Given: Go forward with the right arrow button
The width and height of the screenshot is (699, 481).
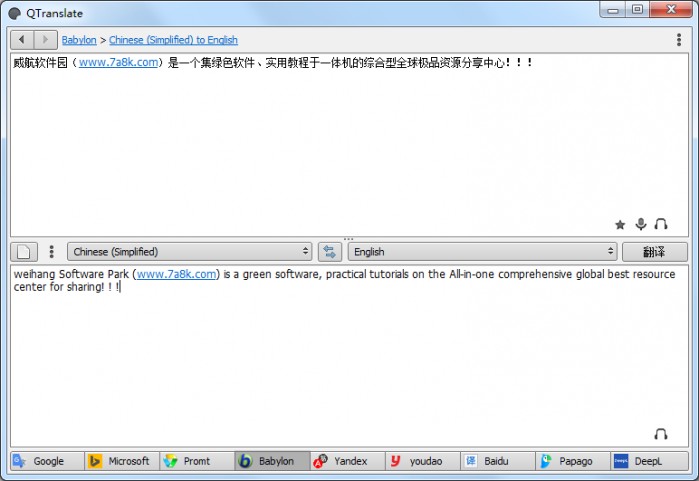Looking at the screenshot, I should [45, 40].
